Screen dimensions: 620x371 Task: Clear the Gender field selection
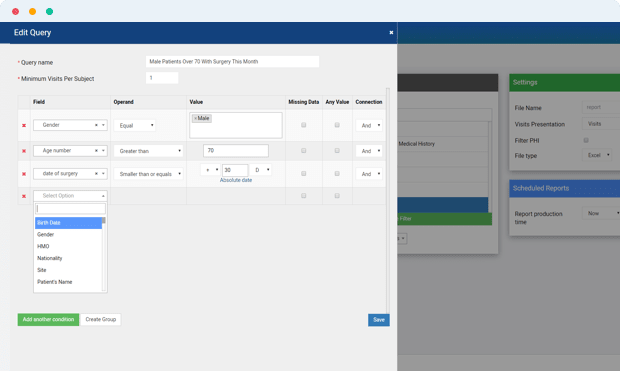pyautogui.click(x=96, y=125)
